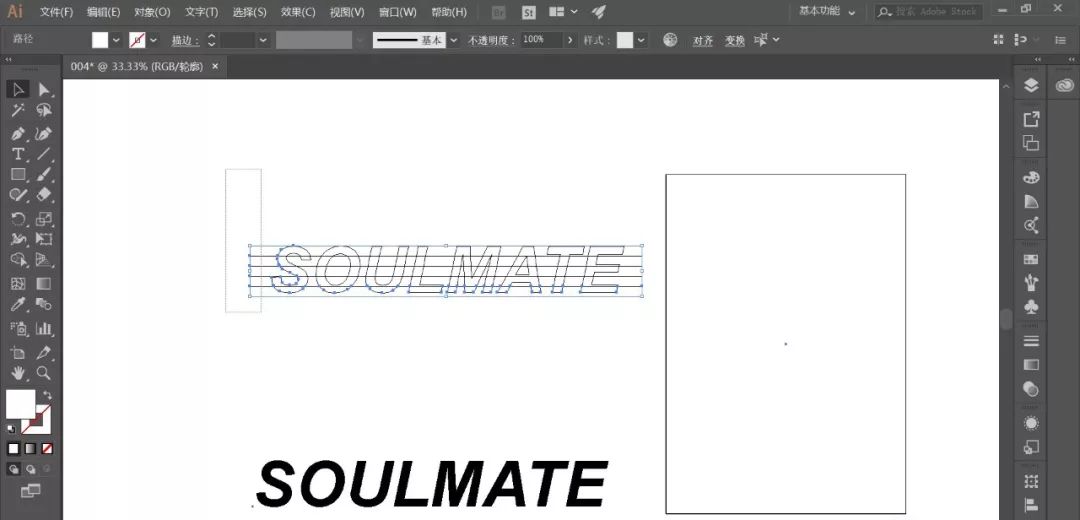The height and width of the screenshot is (520, 1080).
Task: Open the 效果(C) menu
Action: pyautogui.click(x=297, y=12)
